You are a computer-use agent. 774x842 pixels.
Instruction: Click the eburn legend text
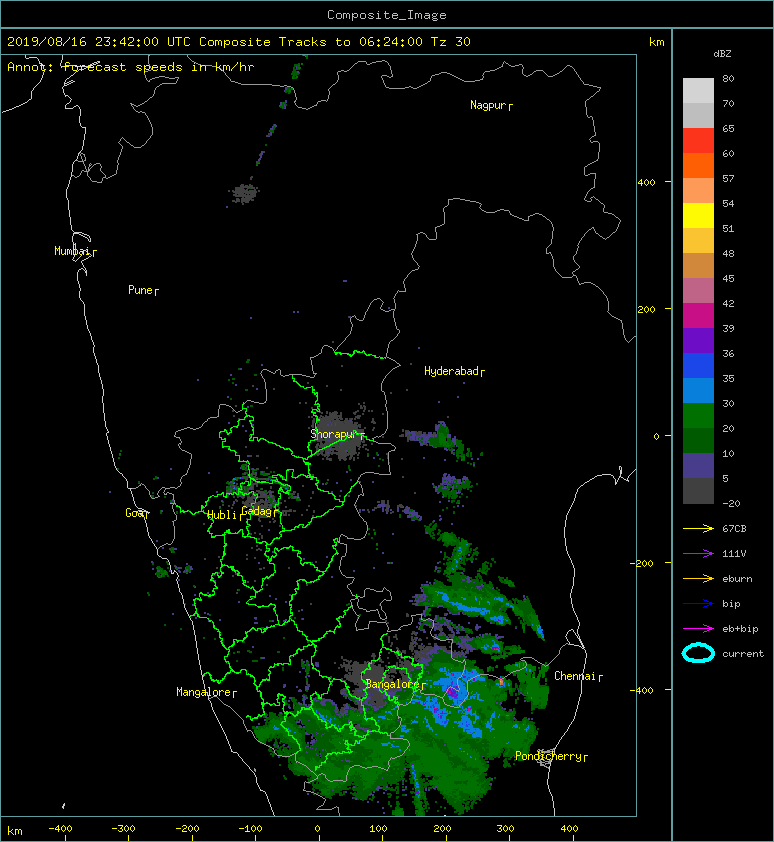(x=737, y=578)
